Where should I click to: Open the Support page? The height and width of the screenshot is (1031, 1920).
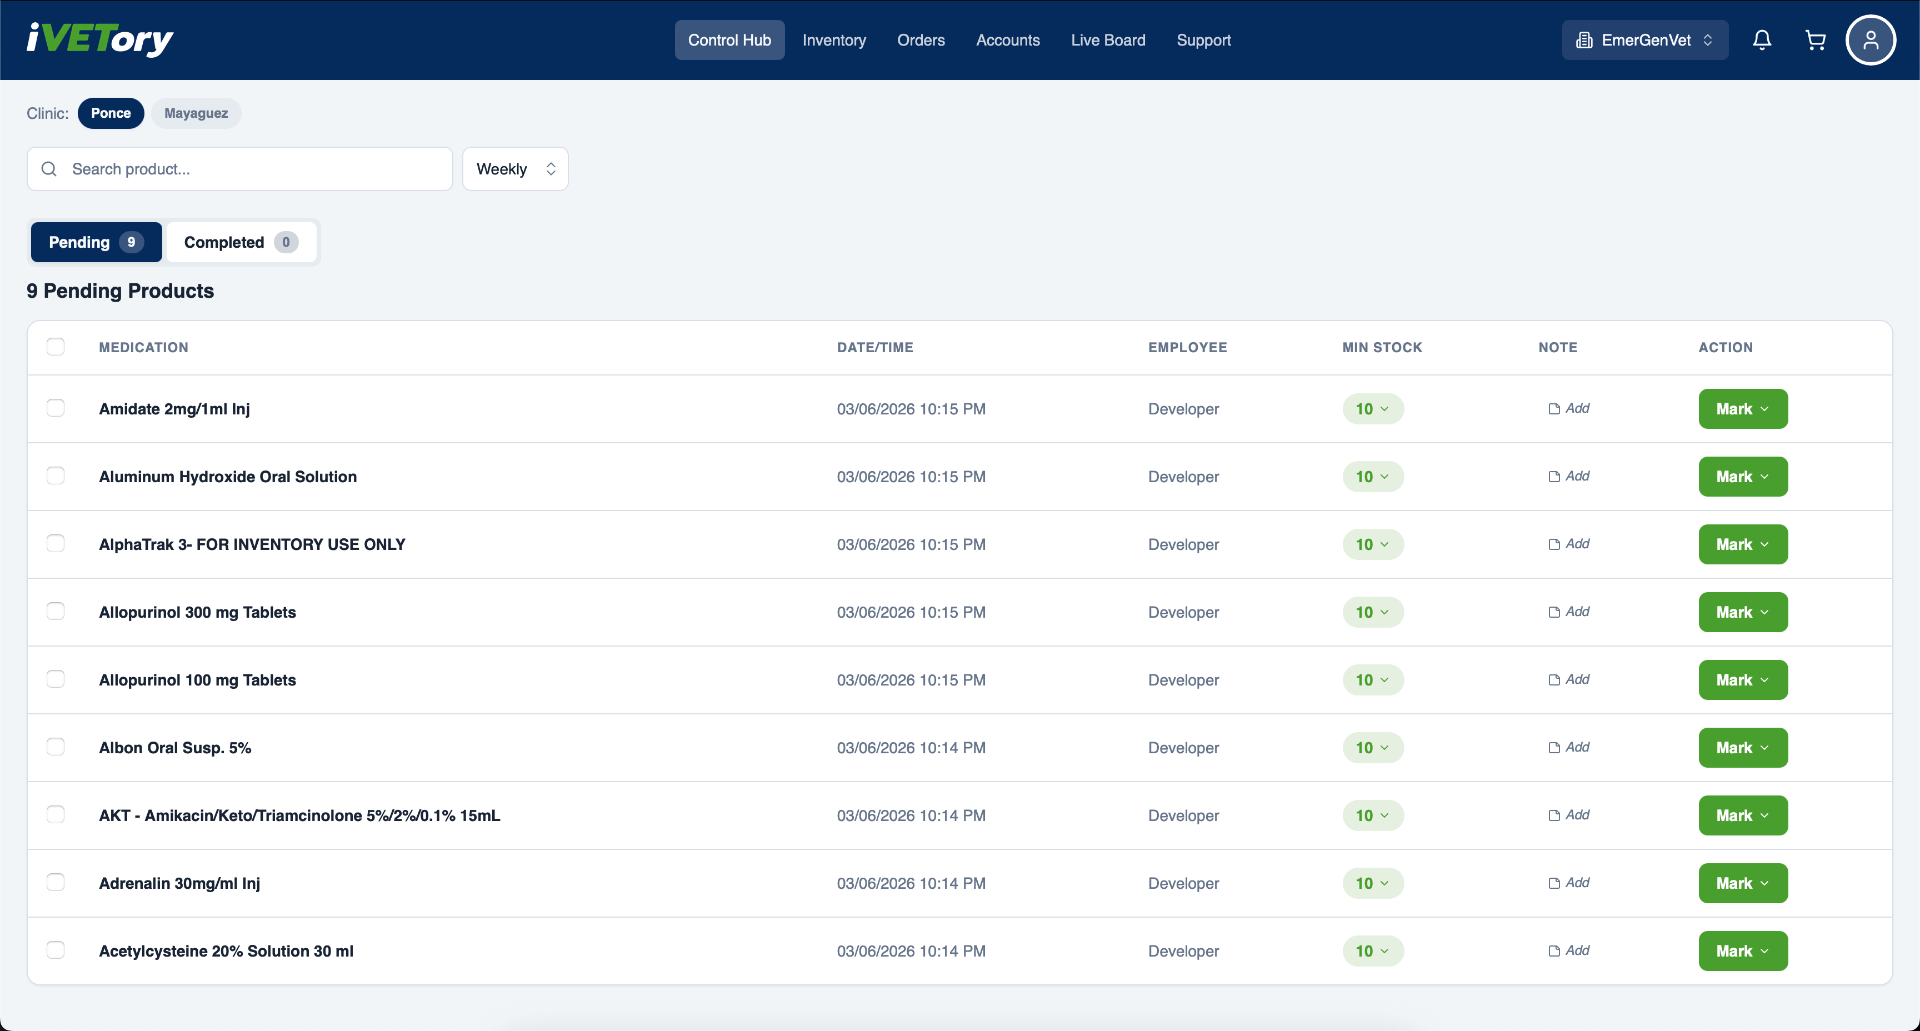(x=1204, y=40)
